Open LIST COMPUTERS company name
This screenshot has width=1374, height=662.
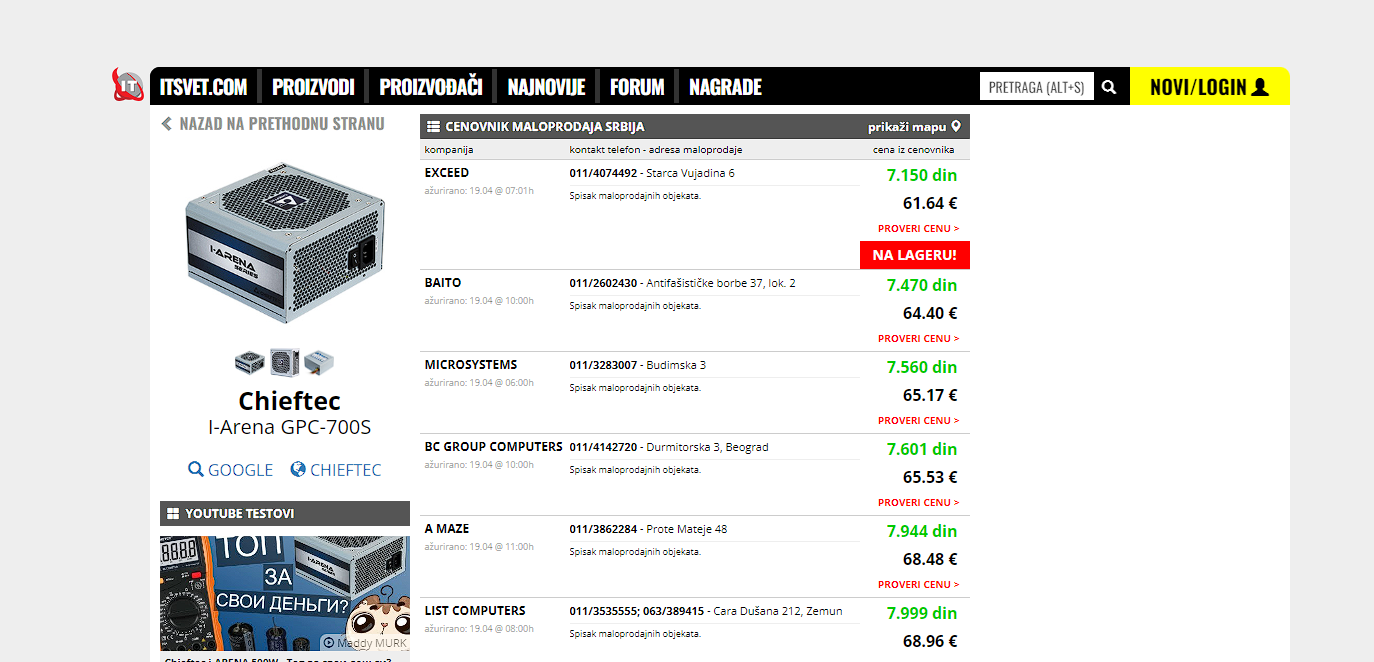[475, 611]
